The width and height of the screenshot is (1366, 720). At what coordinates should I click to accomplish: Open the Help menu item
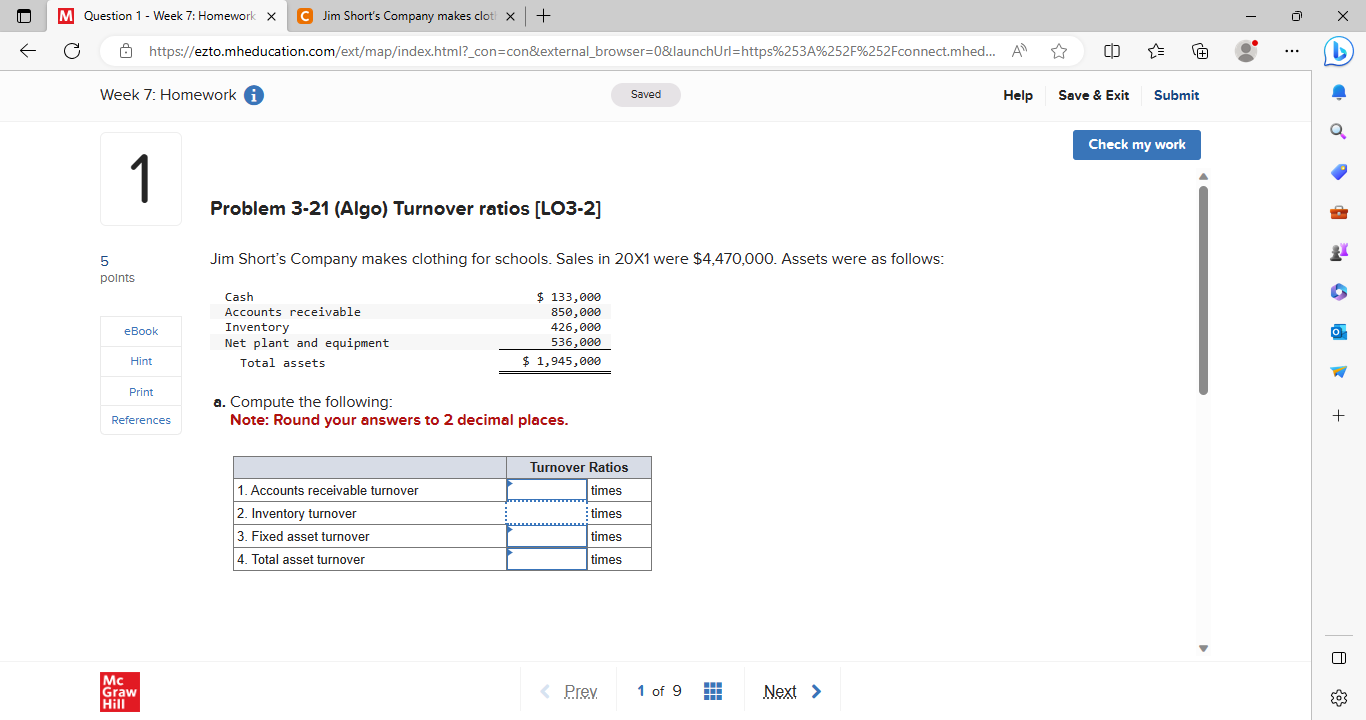pyautogui.click(x=1017, y=95)
